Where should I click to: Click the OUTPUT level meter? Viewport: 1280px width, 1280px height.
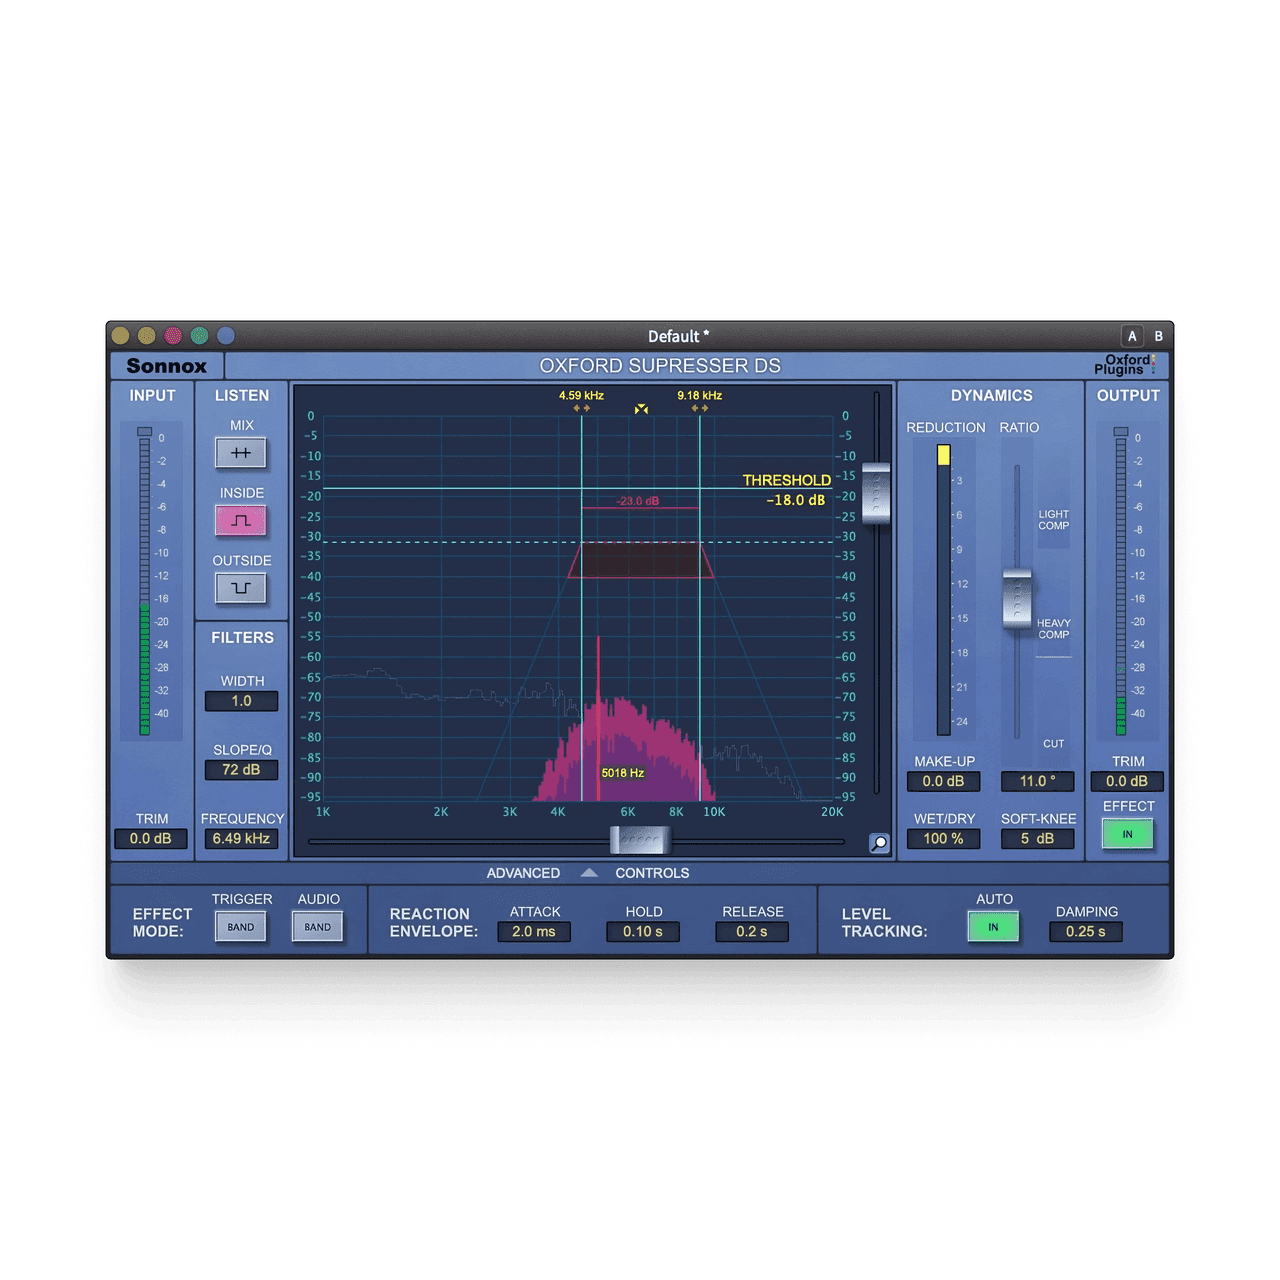tap(1120, 582)
